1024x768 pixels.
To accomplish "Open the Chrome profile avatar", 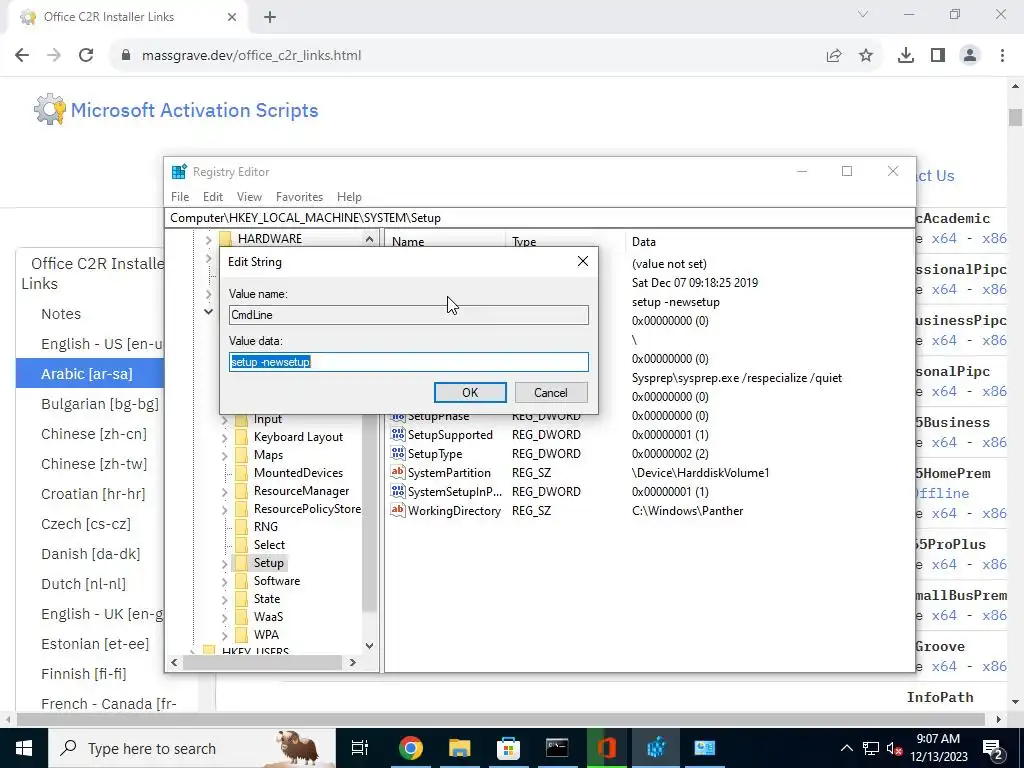I will (x=970, y=56).
